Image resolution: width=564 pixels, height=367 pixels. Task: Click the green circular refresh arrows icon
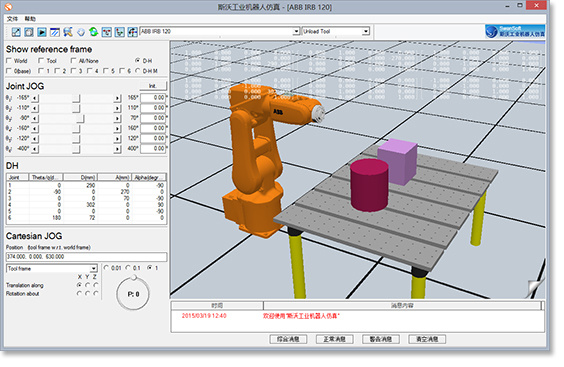click(x=94, y=32)
